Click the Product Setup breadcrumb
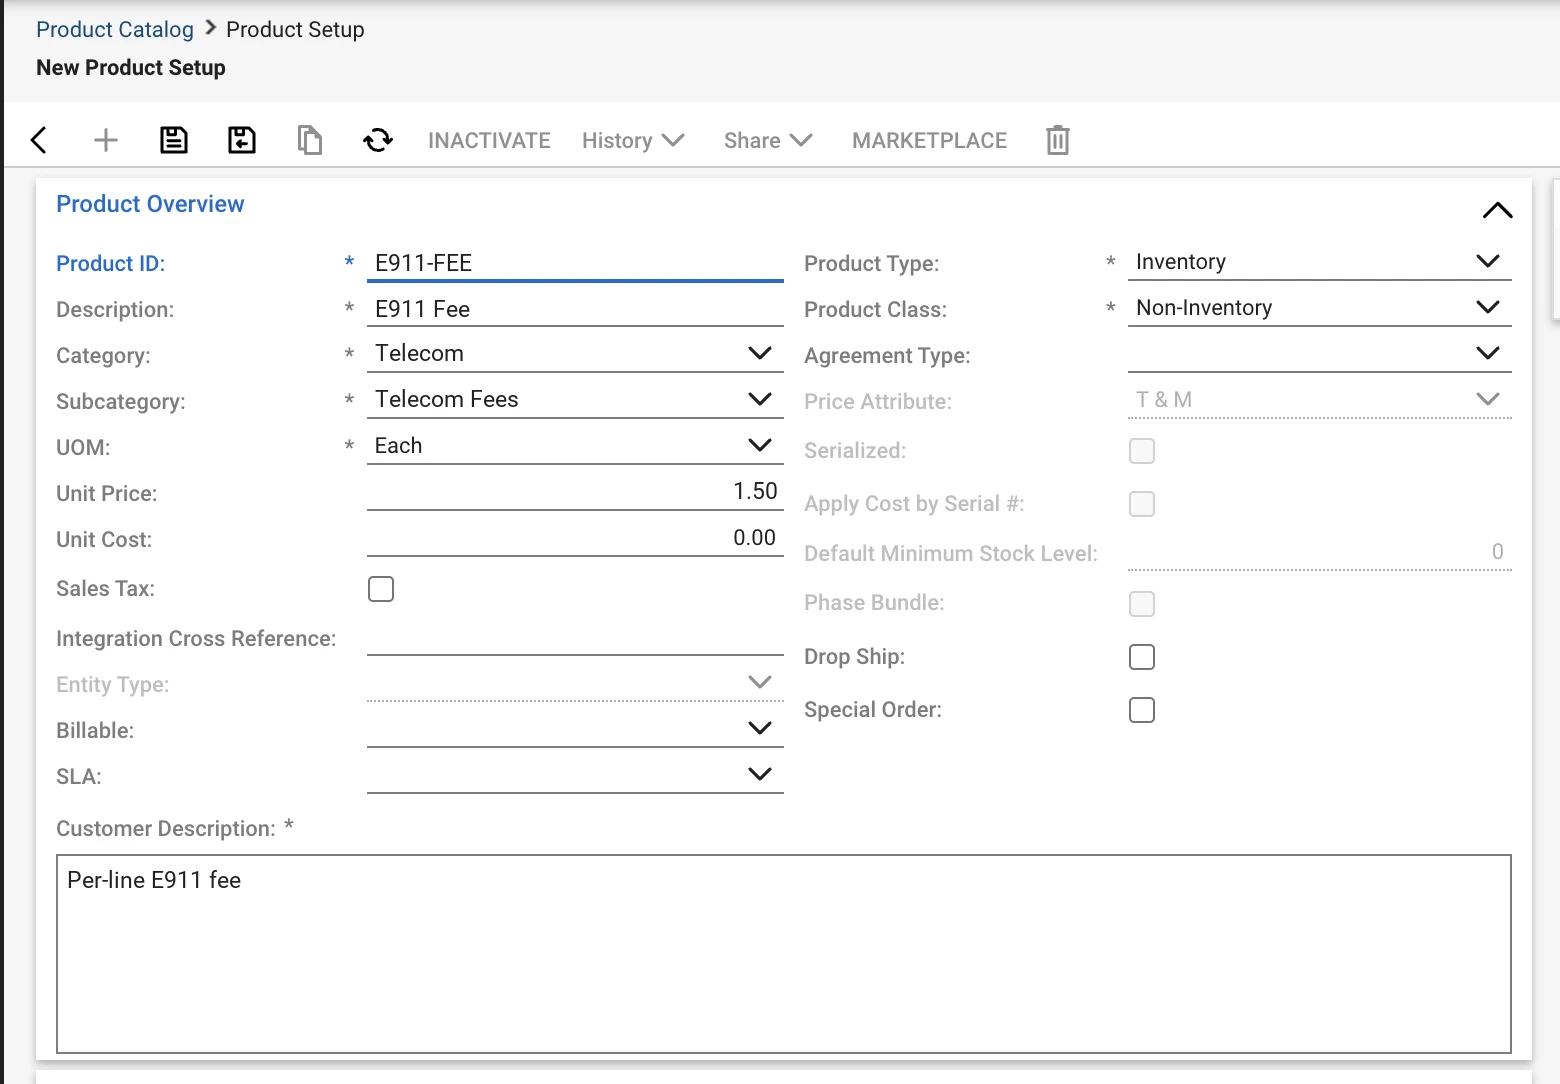The image size is (1560, 1084). tap(295, 30)
